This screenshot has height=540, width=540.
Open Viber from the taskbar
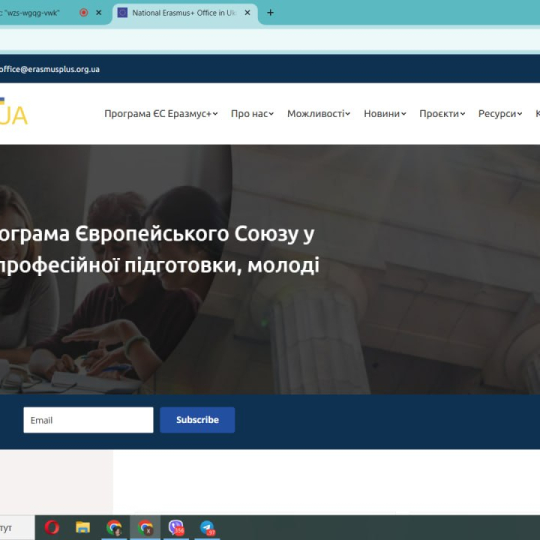tap(176, 527)
